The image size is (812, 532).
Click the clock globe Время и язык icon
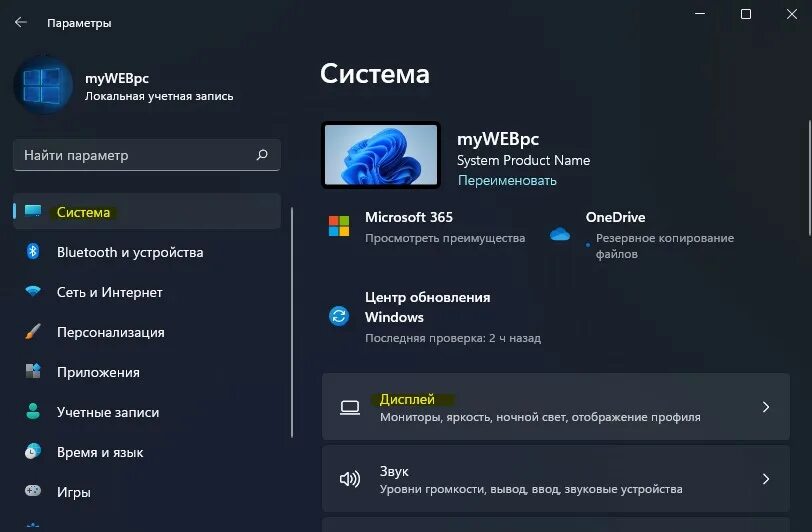pyautogui.click(x=33, y=451)
